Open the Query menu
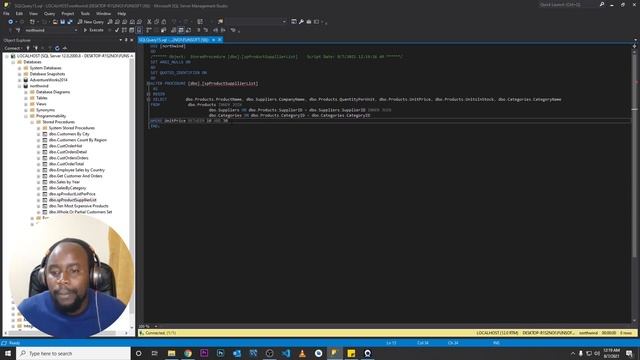The image size is (640, 360). pos(49,13)
